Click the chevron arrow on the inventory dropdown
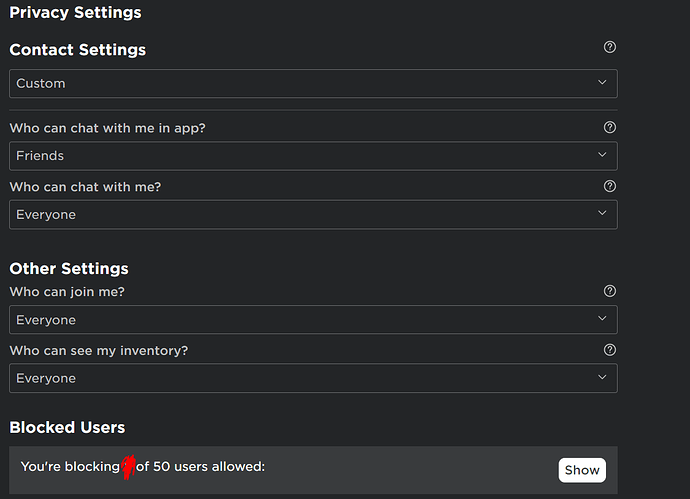The height and width of the screenshot is (499, 690). click(601, 378)
